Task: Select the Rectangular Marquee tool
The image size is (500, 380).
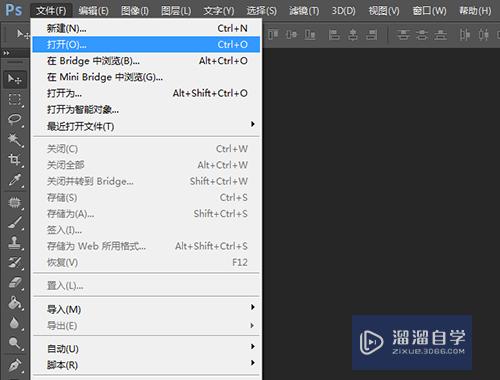Action: 15,99
